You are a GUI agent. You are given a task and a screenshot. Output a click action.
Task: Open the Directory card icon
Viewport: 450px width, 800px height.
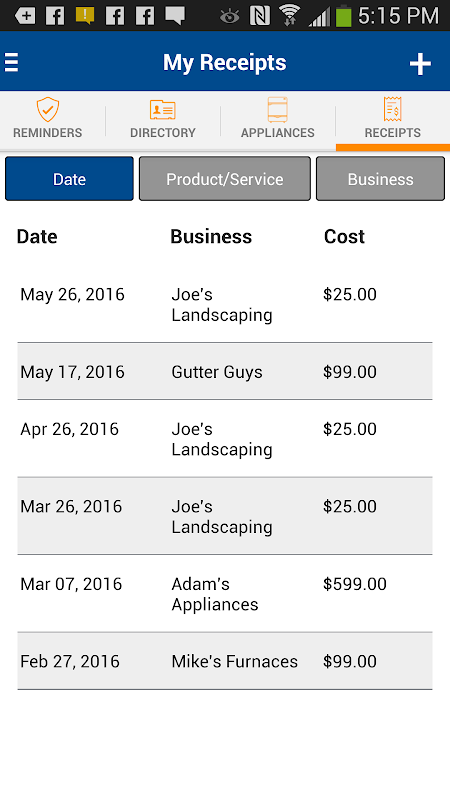point(163,110)
